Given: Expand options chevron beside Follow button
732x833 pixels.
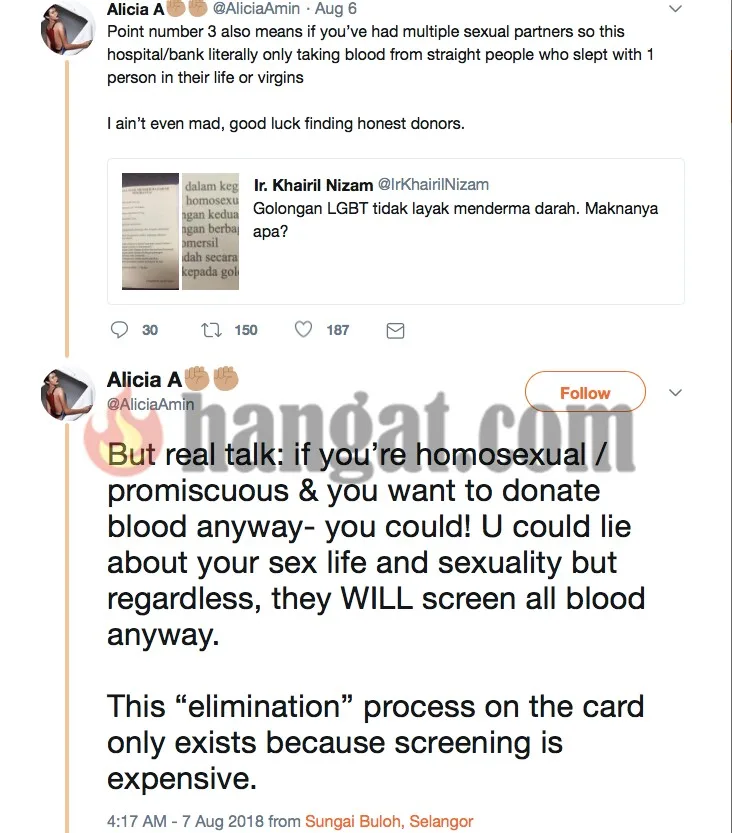Looking at the screenshot, I should [x=675, y=393].
